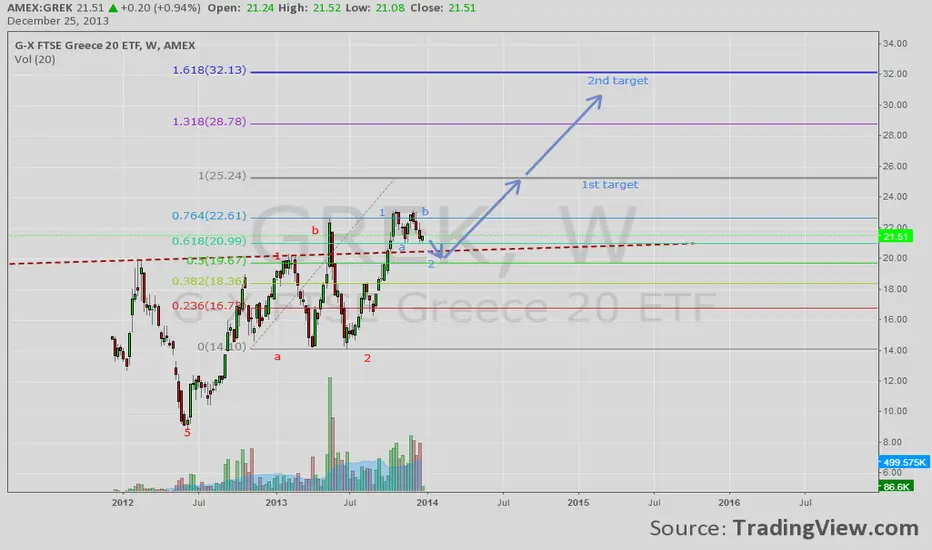Click the Vol (20) indicator label
This screenshot has height=550, width=932.
(35, 59)
